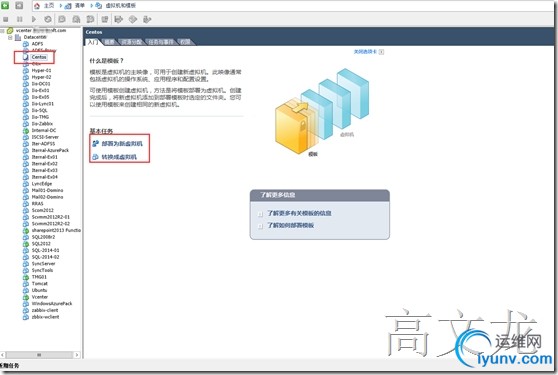Switch to the third tab in Centos panel
This screenshot has width=558, height=375.
pyautogui.click(x=131, y=42)
